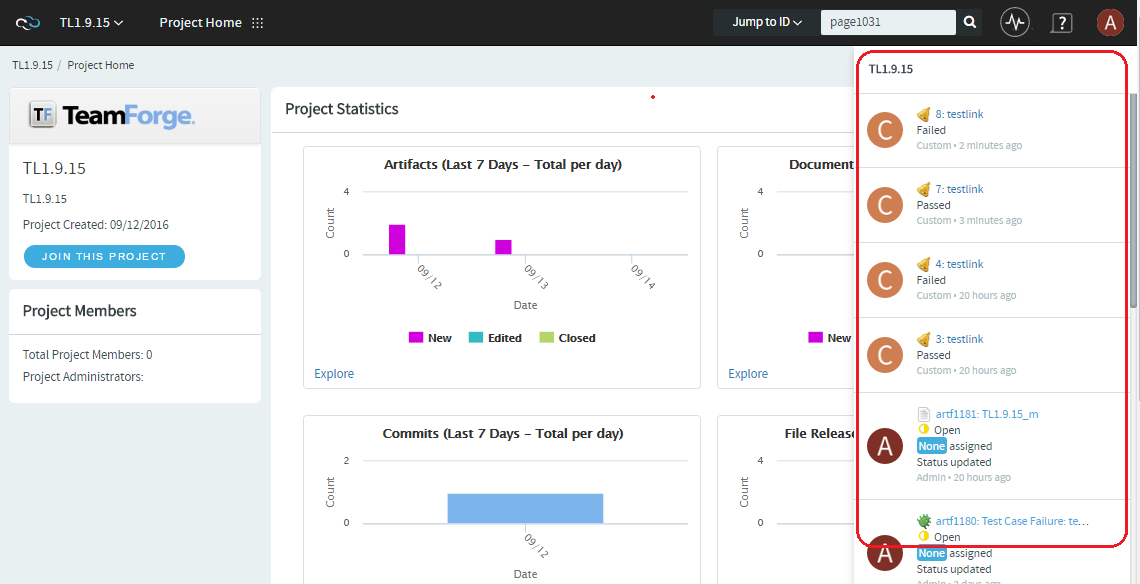This screenshot has width=1140, height=584.
Task: Click the 09/13 bar in Artifacts chart
Action: (x=504, y=247)
